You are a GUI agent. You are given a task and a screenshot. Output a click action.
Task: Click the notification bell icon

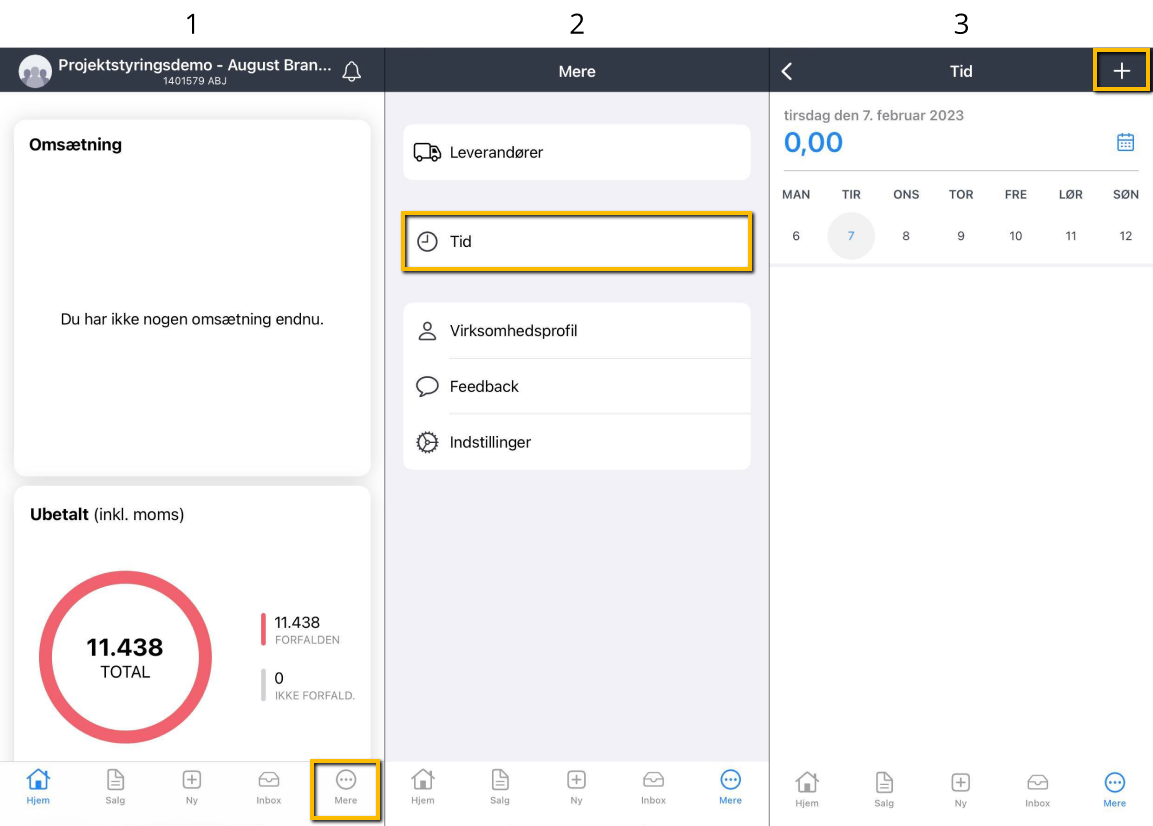tap(351, 71)
